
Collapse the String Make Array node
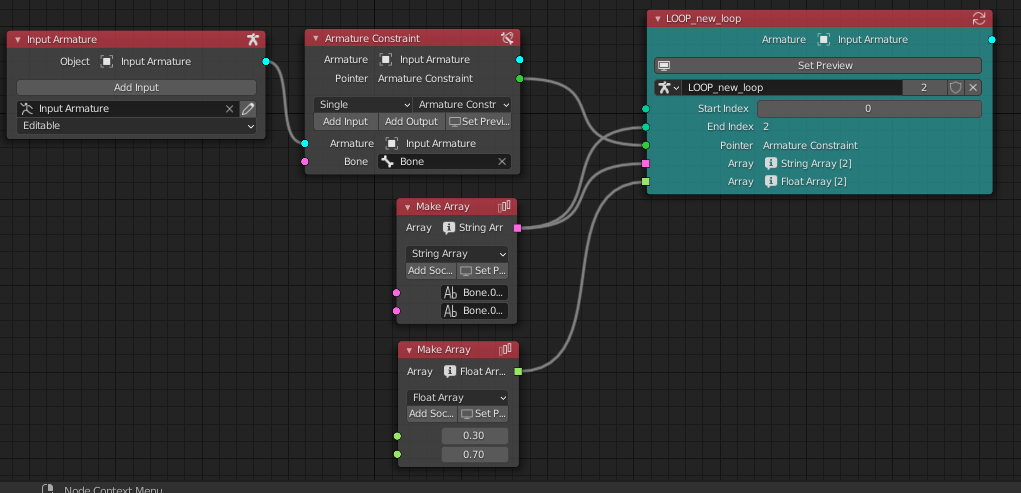(408, 207)
